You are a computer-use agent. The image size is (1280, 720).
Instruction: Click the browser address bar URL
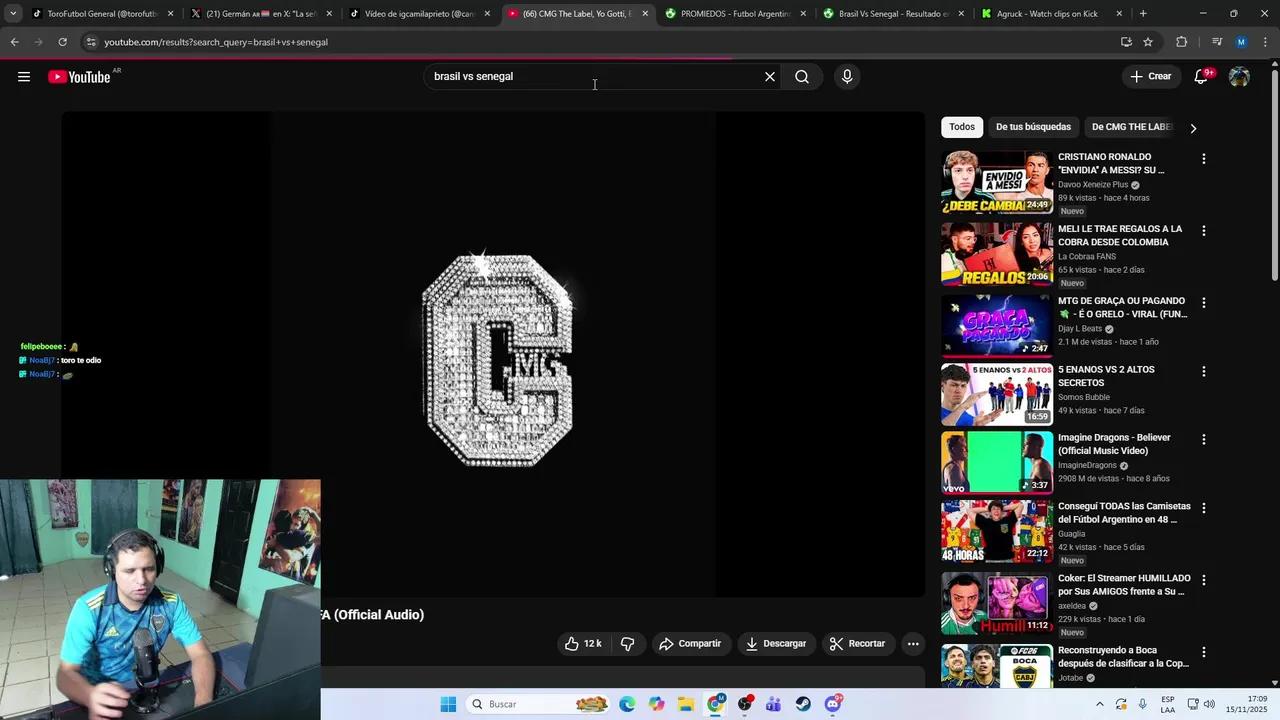pyautogui.click(x=216, y=42)
